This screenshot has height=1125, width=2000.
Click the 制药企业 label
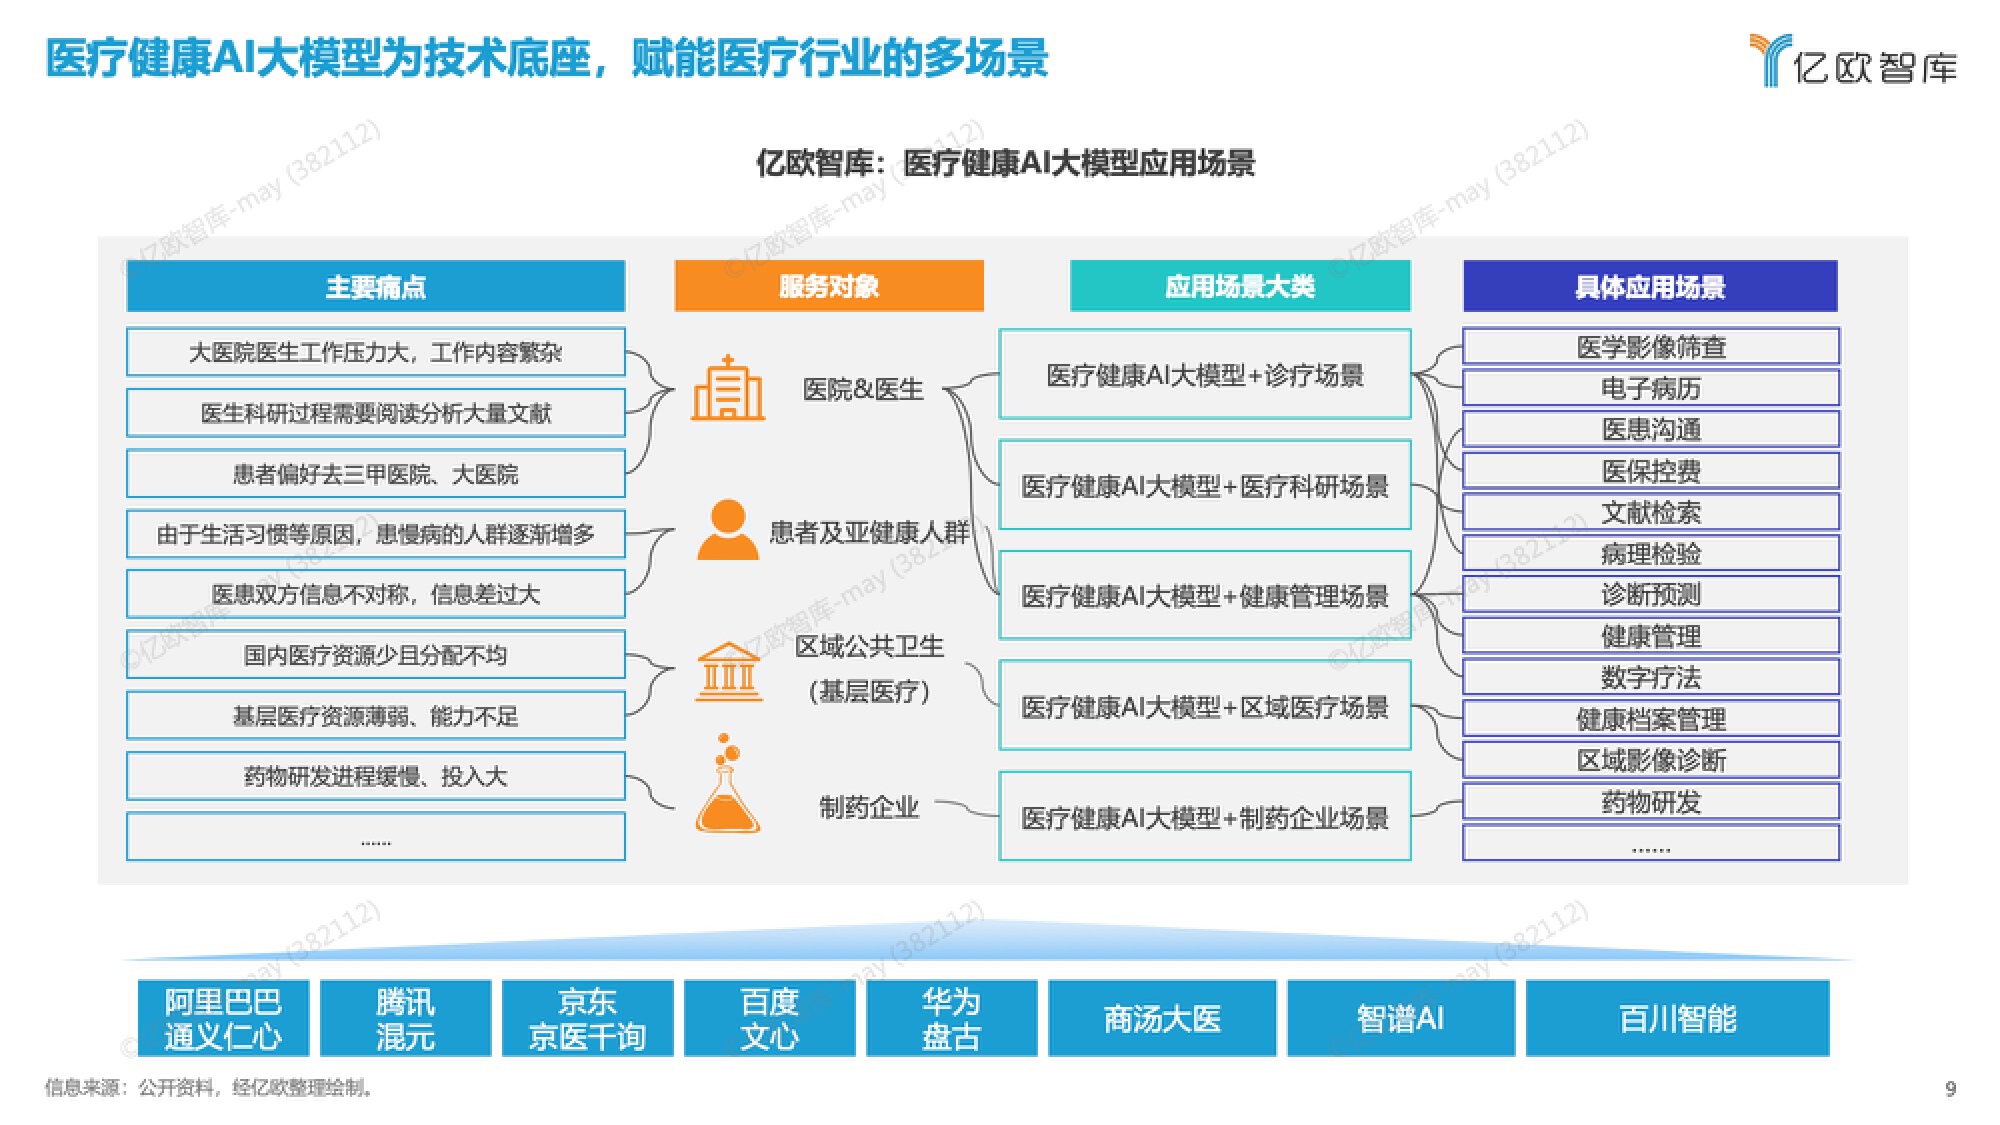point(868,807)
